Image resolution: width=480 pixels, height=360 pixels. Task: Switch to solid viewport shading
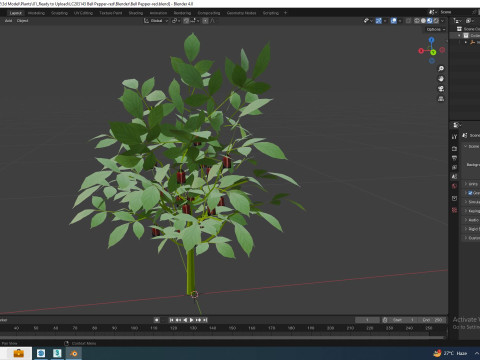tap(423, 21)
